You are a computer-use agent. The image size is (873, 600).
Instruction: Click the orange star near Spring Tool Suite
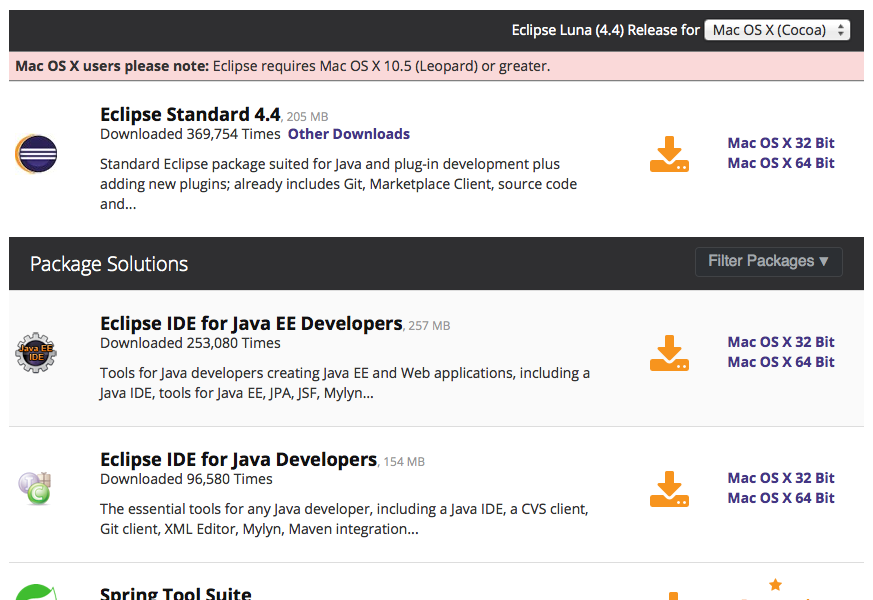(x=775, y=585)
